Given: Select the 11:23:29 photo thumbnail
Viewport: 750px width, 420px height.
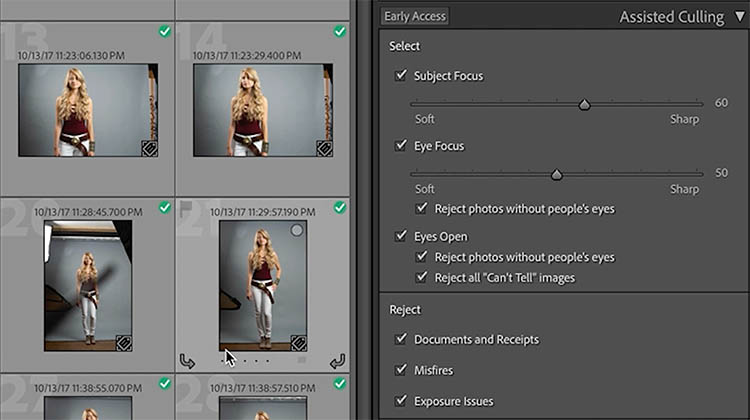Looking at the screenshot, I should point(262,110).
